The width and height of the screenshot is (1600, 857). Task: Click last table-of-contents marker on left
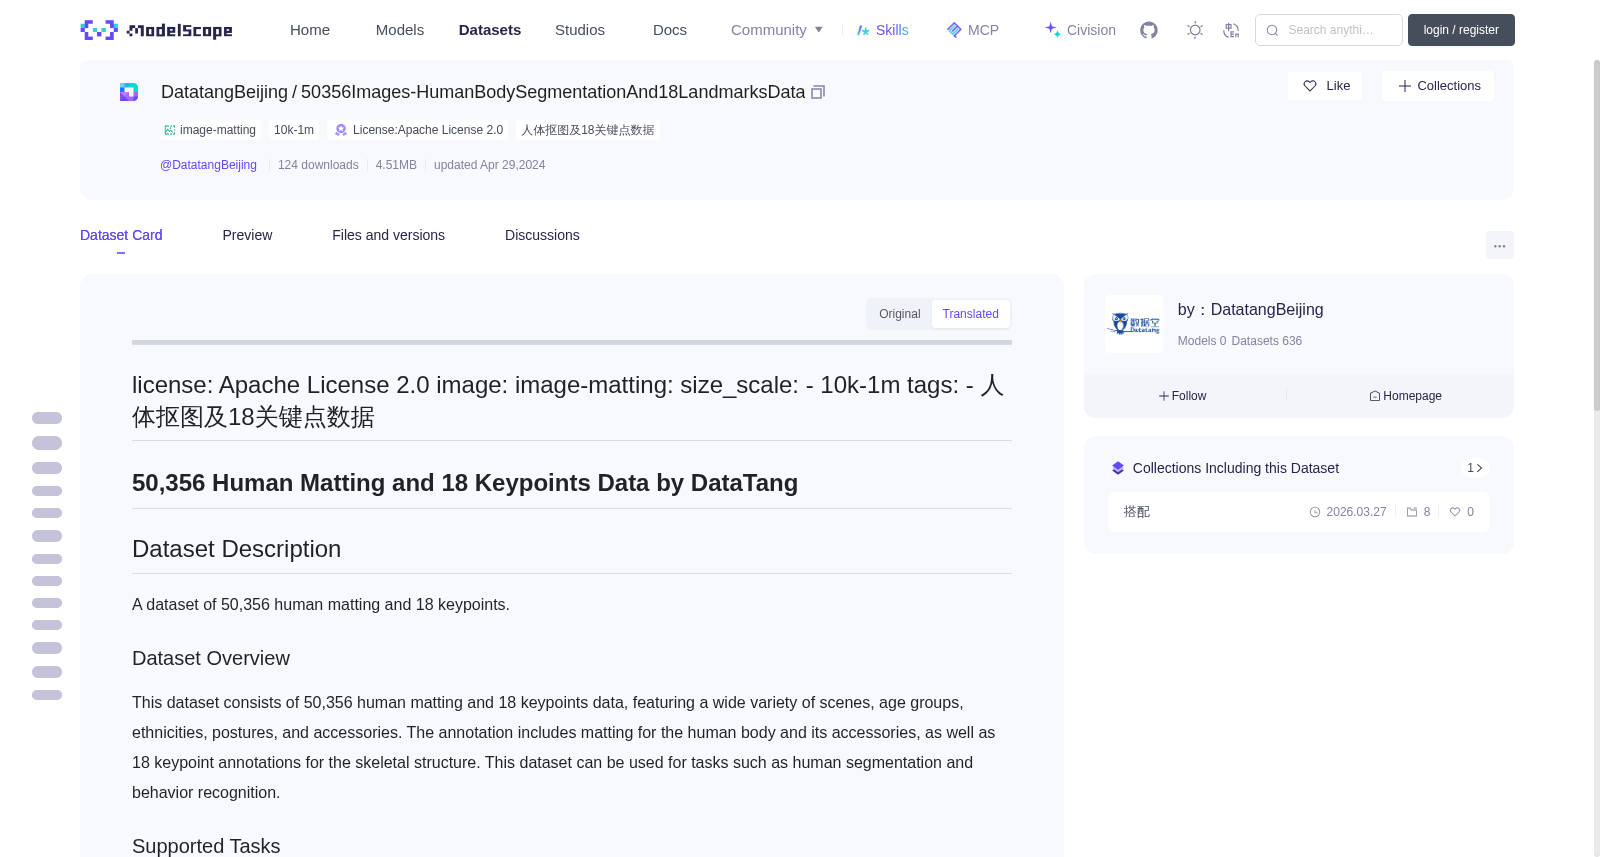coord(47,695)
